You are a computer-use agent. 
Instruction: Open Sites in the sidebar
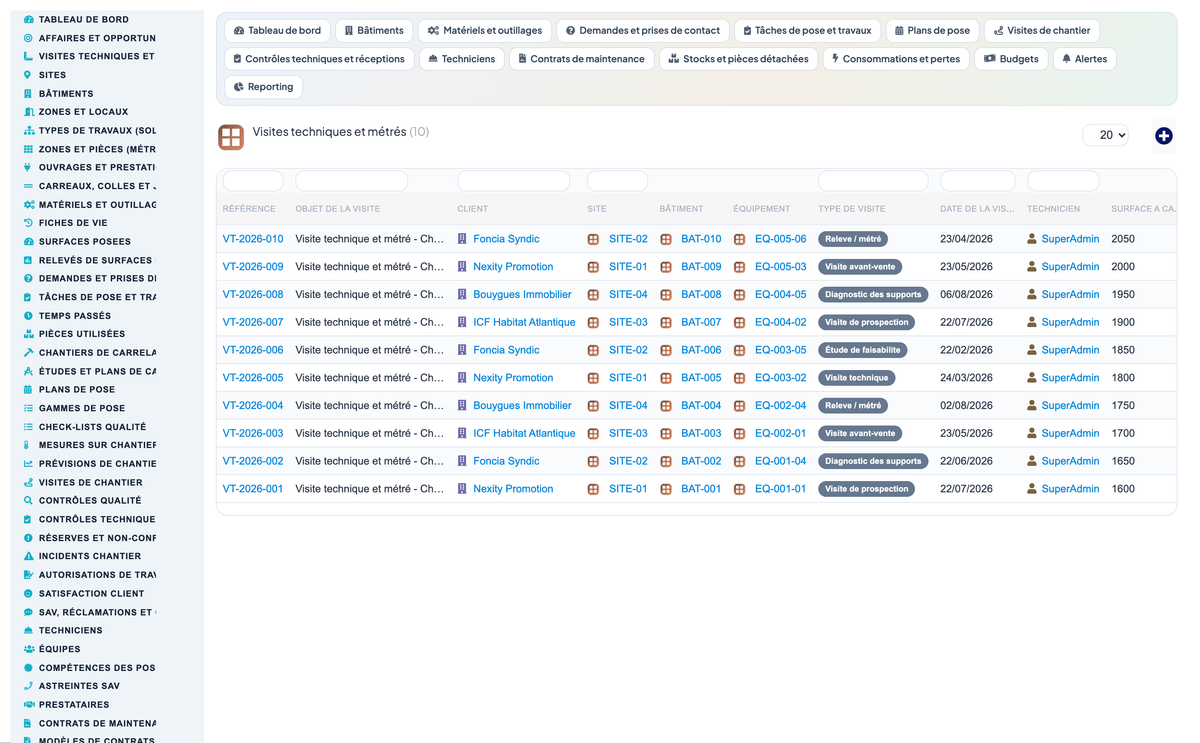[x=52, y=75]
